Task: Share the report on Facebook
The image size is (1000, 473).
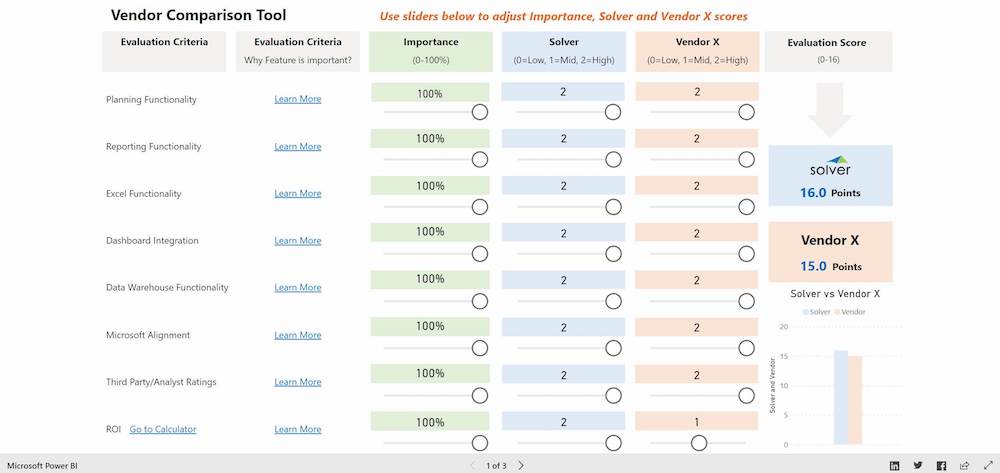Action: (941, 465)
